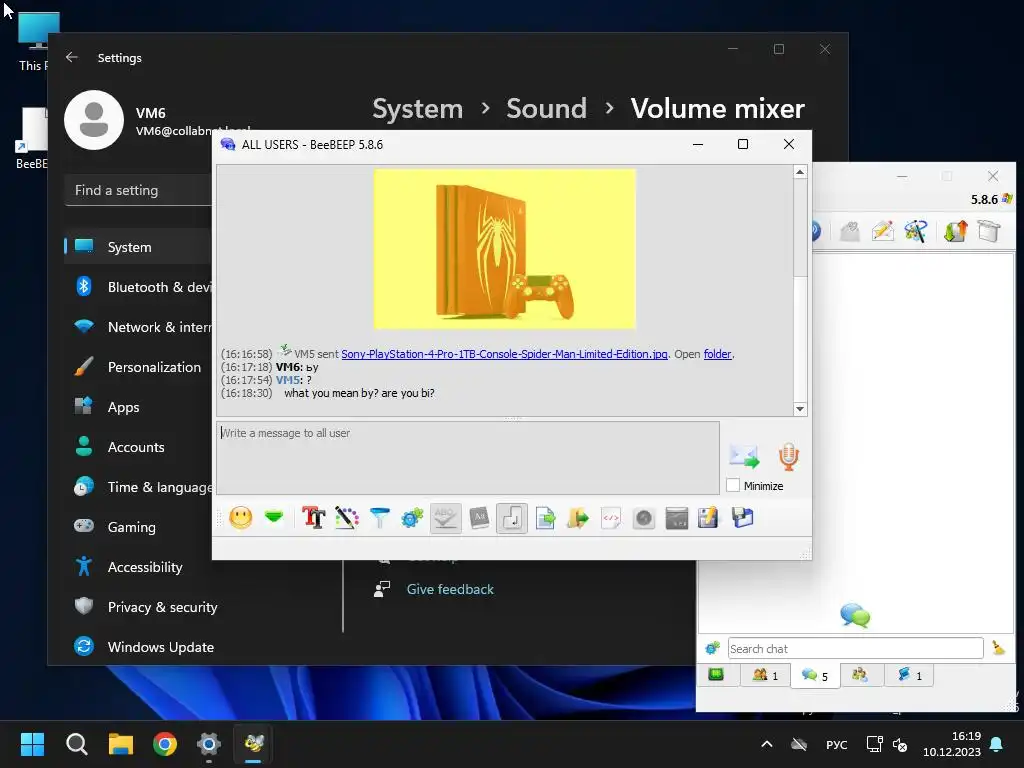Open the font color picker pencil icon
1024x768 pixels.
pos(347,519)
